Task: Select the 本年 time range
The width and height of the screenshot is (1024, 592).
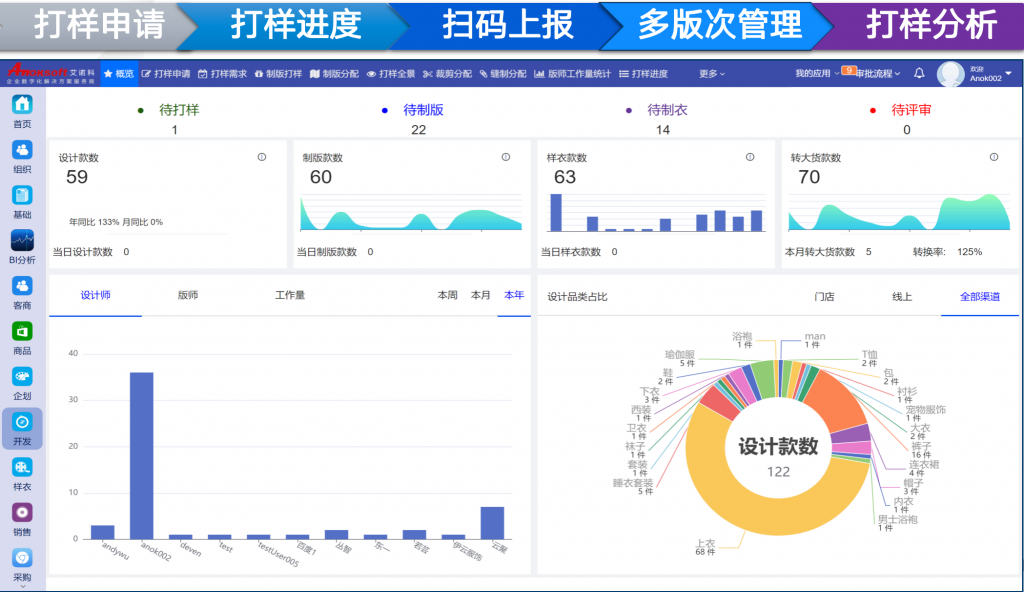Action: [514, 295]
